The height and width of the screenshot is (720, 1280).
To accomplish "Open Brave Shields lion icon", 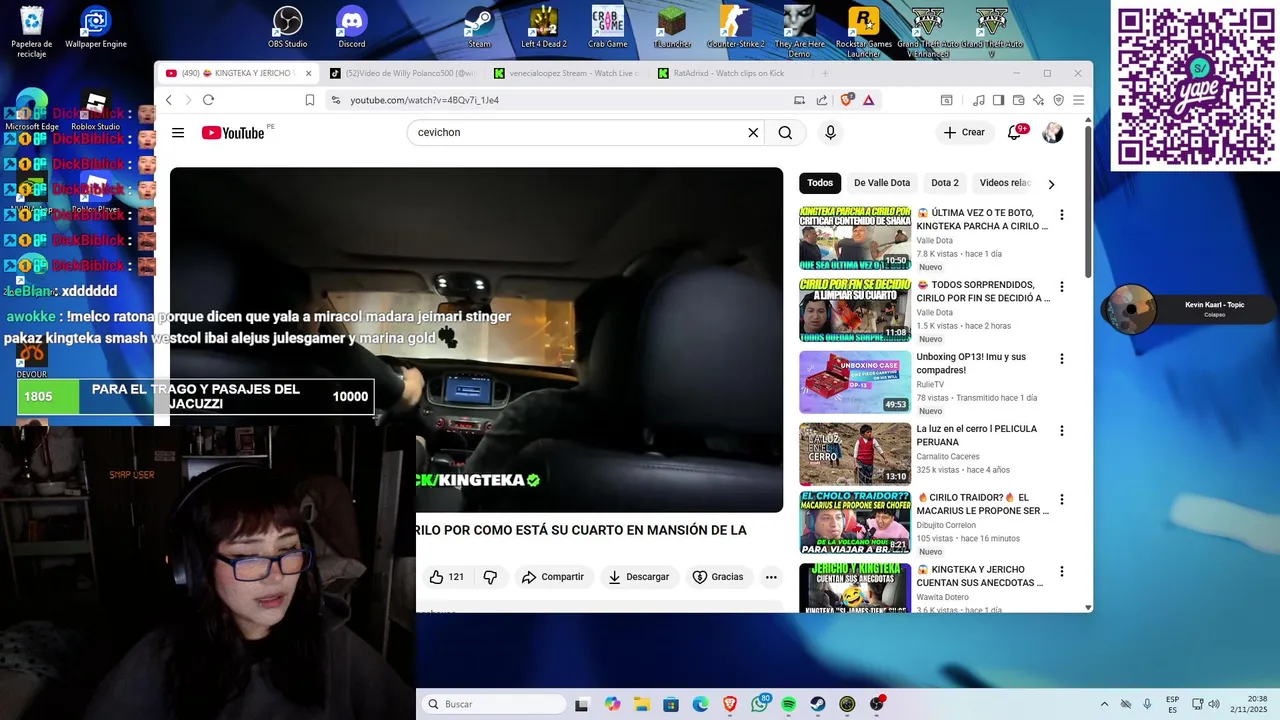I will click(847, 100).
